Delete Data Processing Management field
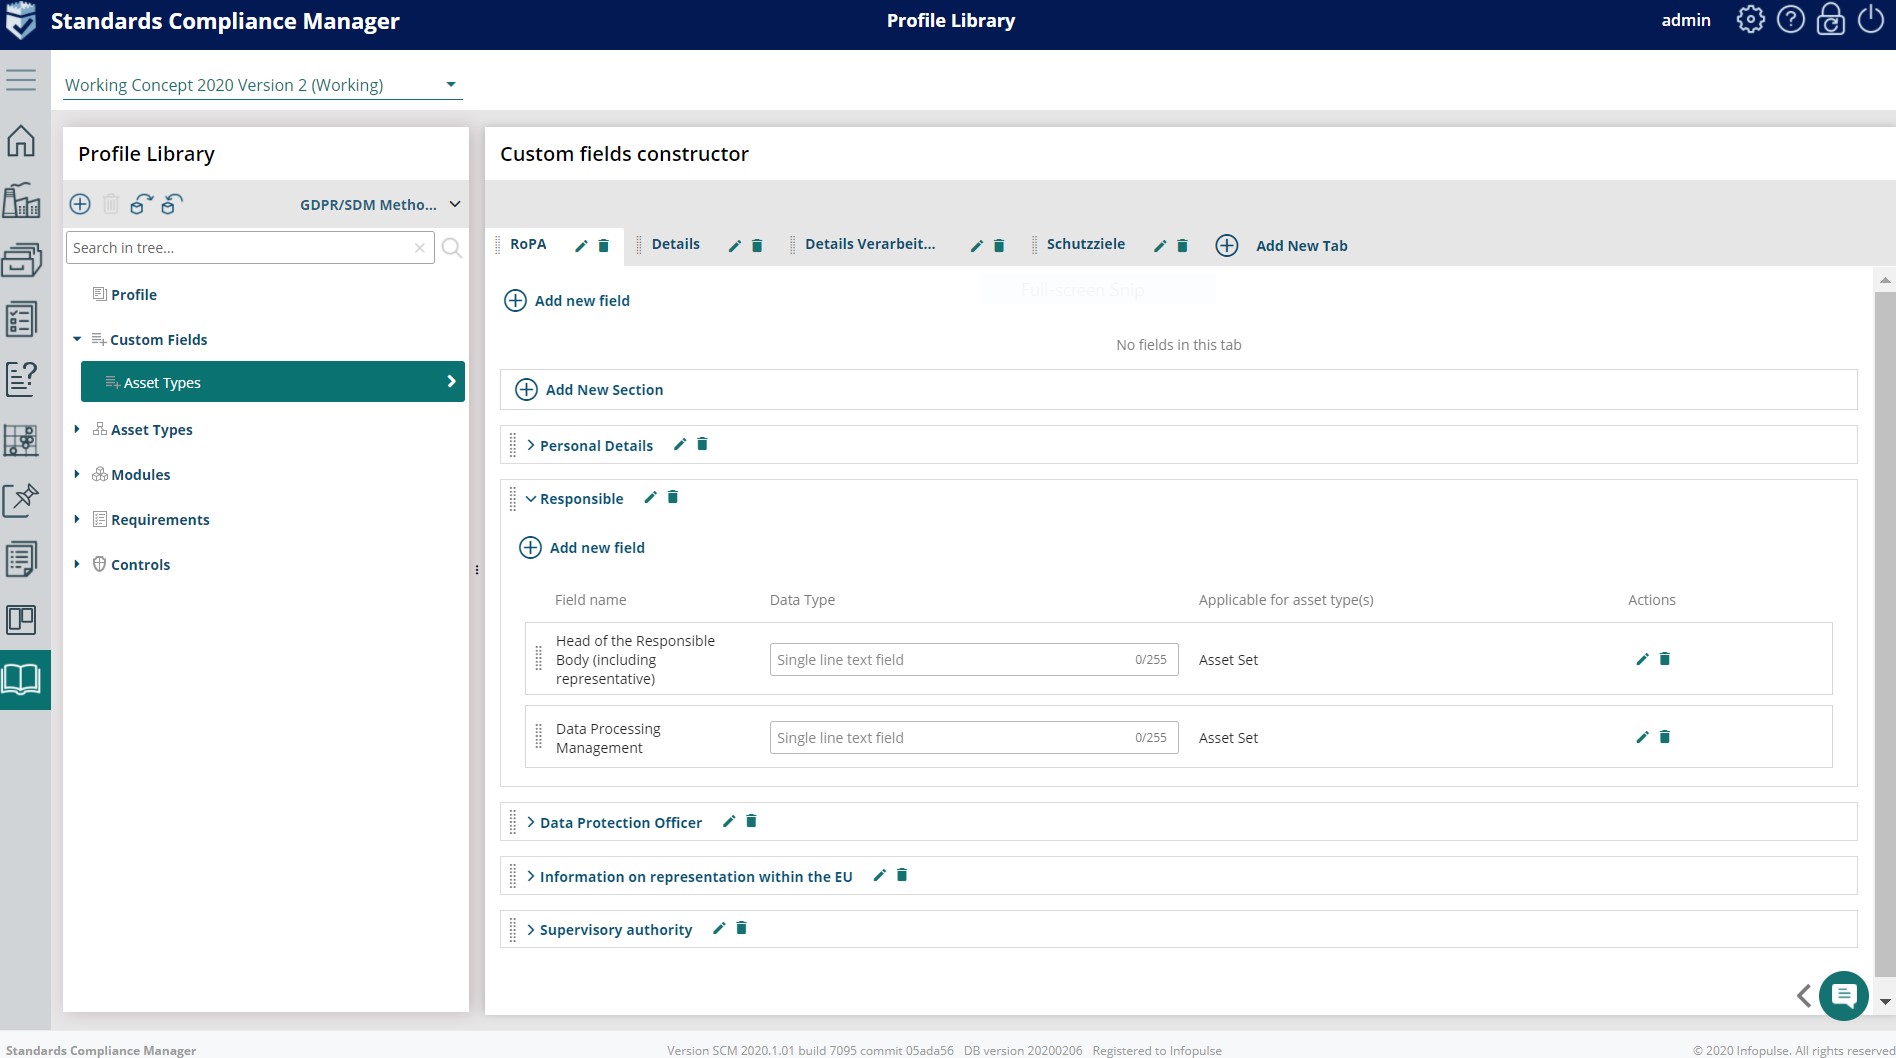This screenshot has height=1058, width=1896. pyautogui.click(x=1665, y=737)
